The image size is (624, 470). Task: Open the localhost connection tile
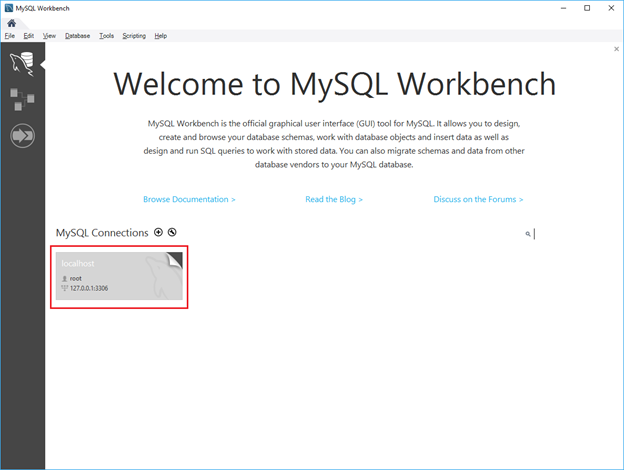[x=119, y=276]
